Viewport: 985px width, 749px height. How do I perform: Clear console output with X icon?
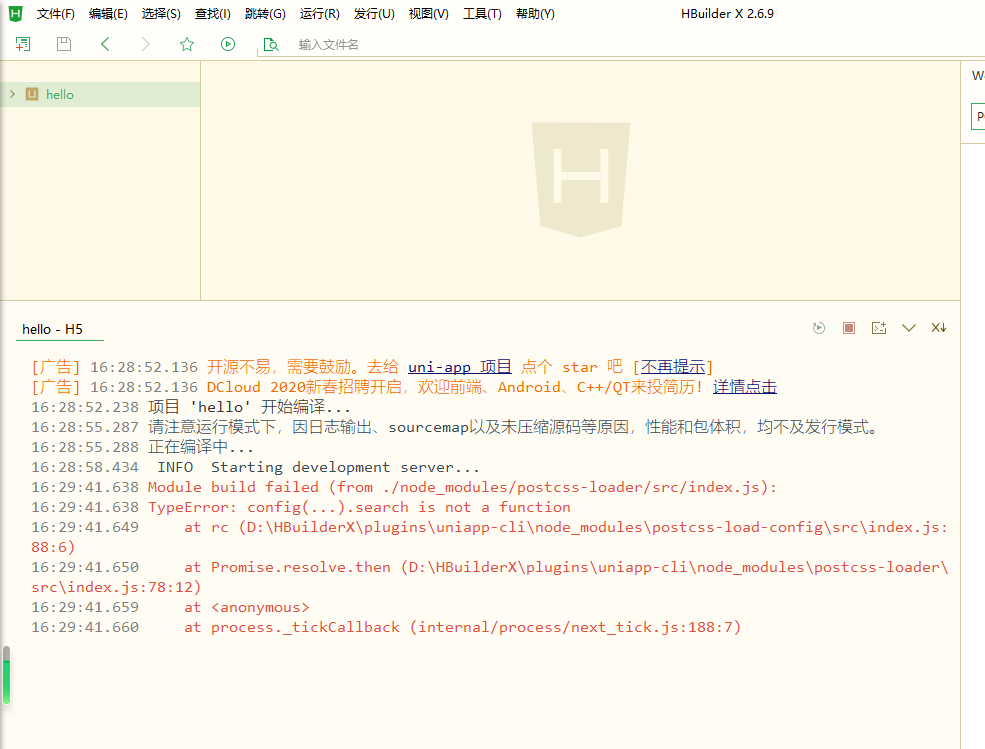click(939, 328)
